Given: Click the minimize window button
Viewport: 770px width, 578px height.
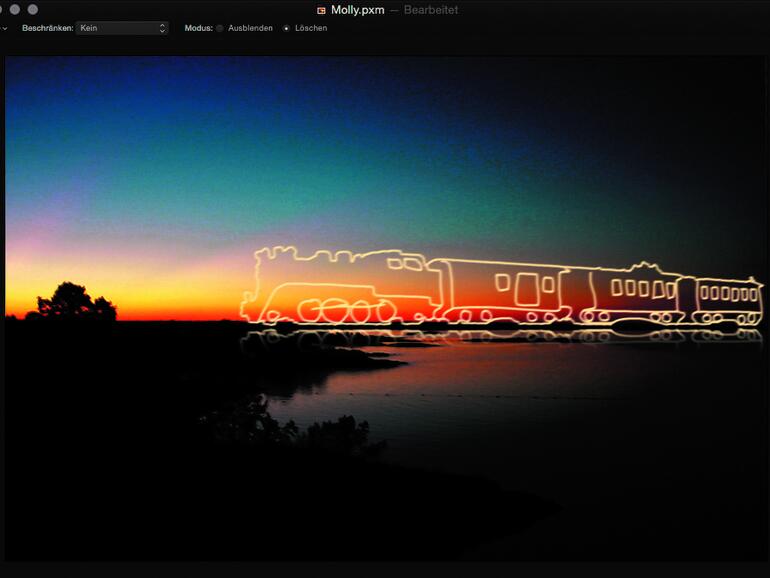Looking at the screenshot, I should pyautogui.click(x=15, y=9).
